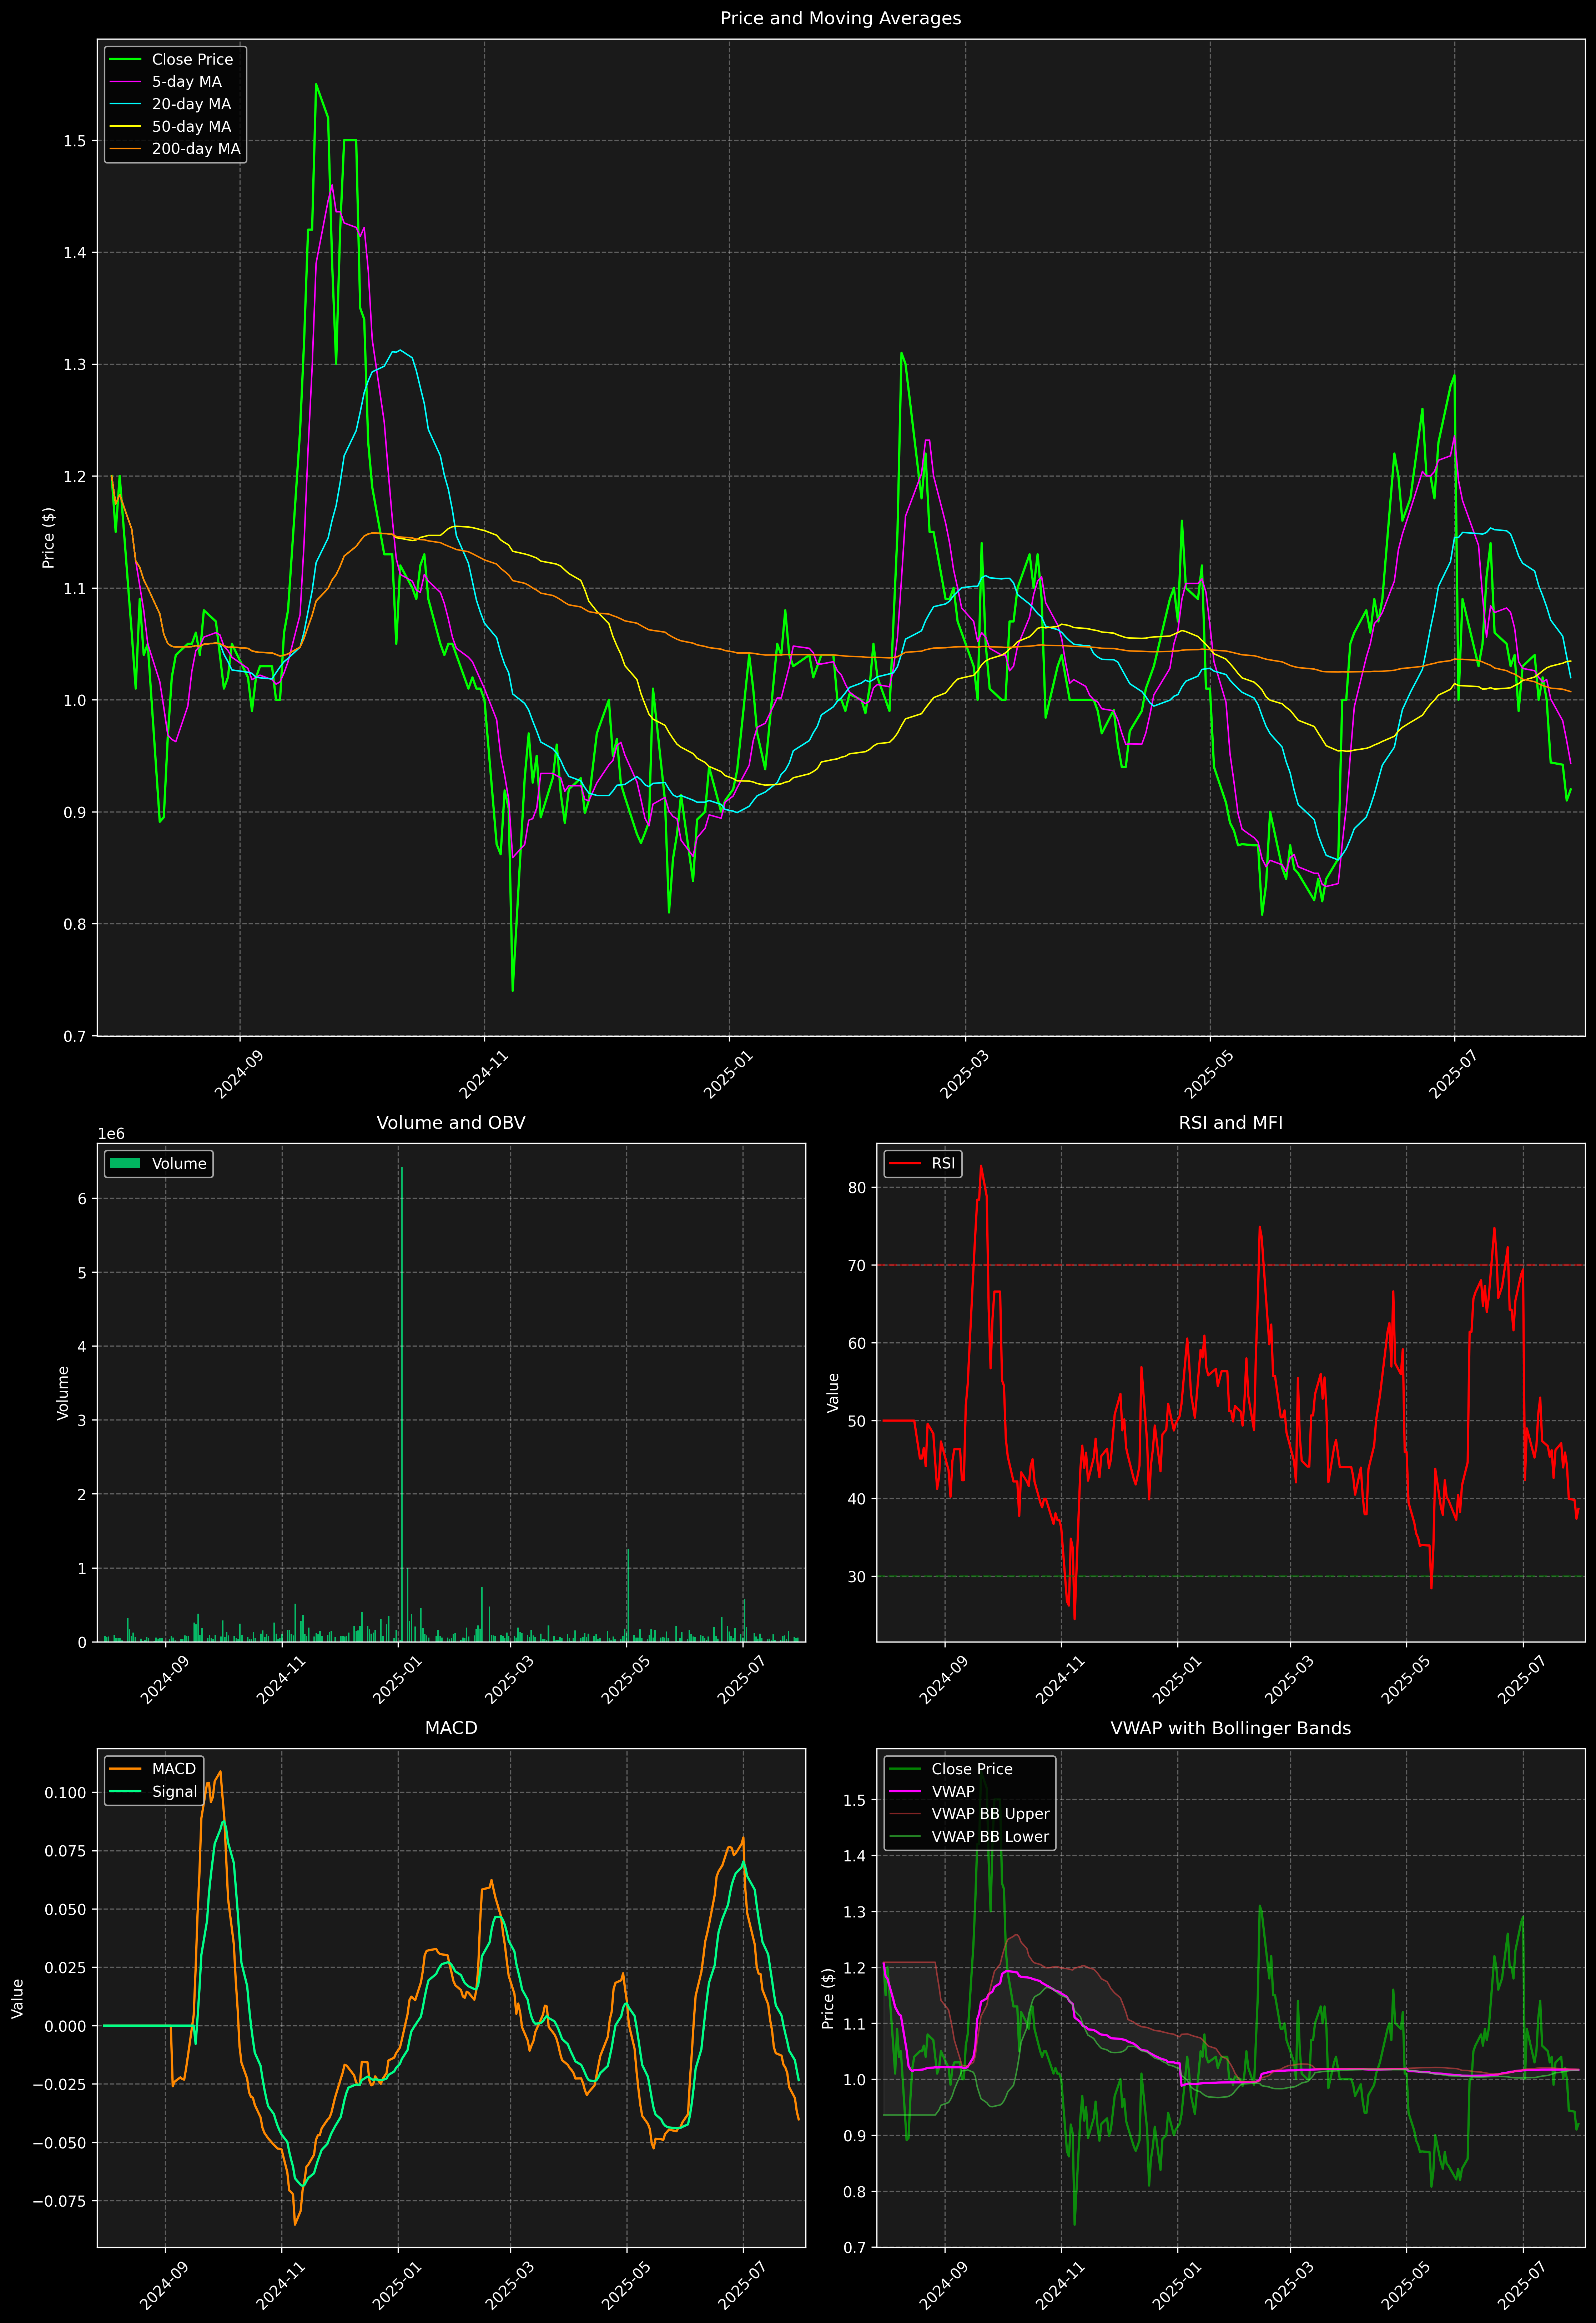This screenshot has width=1596, height=2323.
Task: Click the 2024-09 date label under top chart
Action: click(x=239, y=1073)
